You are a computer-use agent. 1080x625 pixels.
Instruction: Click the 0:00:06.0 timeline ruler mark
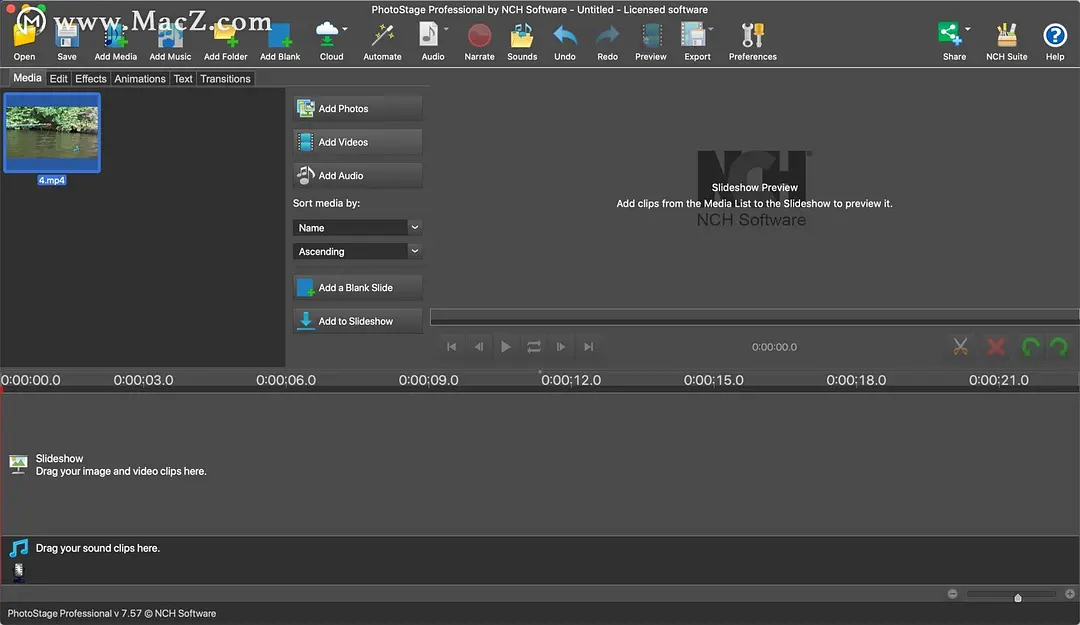286,380
